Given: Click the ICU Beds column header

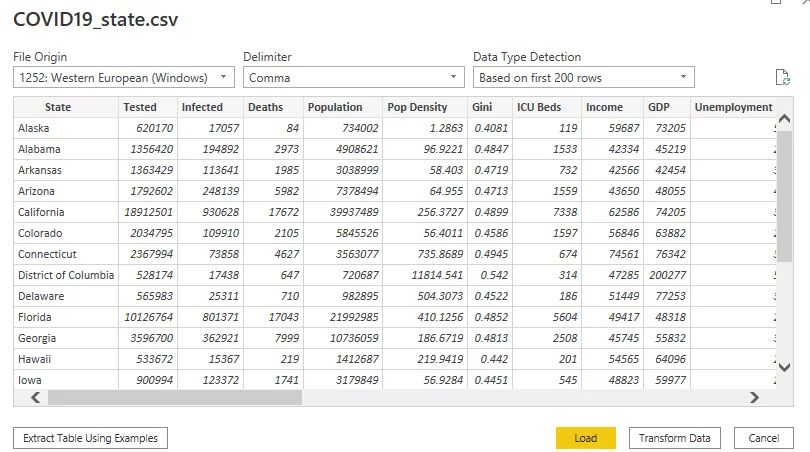Looking at the screenshot, I should pos(538,107).
